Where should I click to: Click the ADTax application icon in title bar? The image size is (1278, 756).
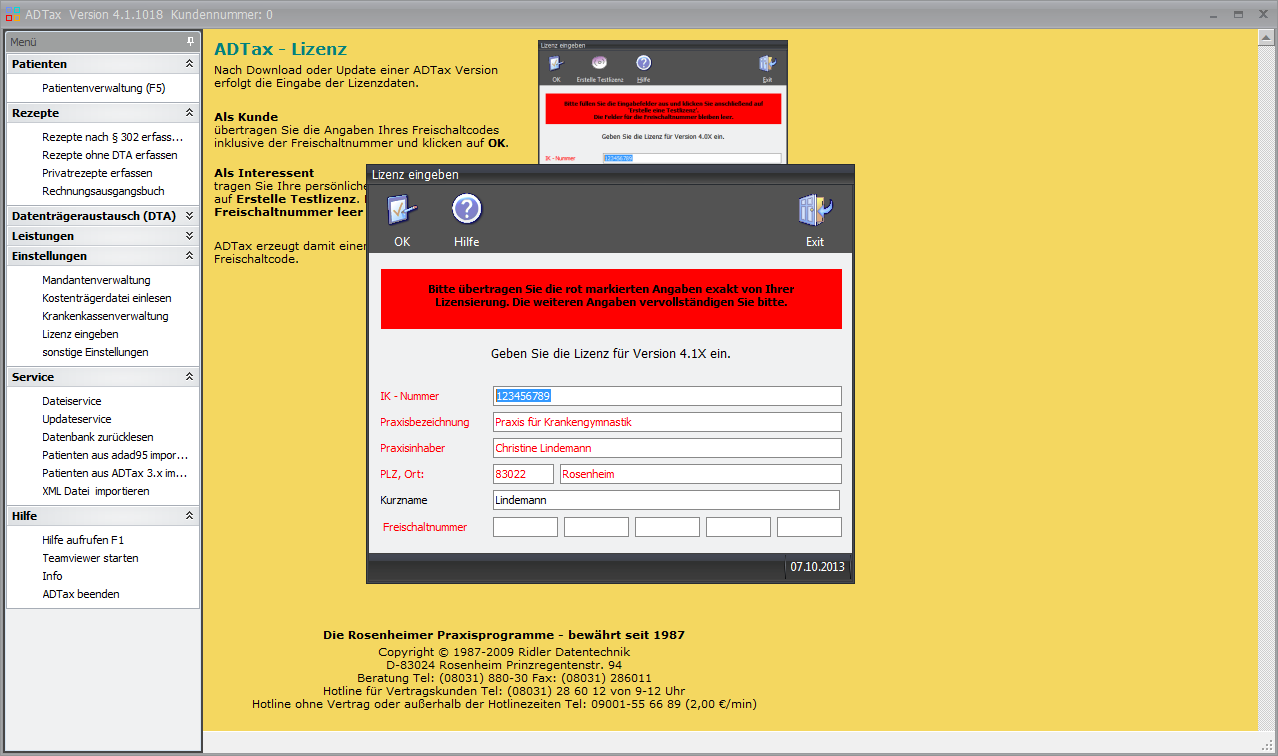pyautogui.click(x=12, y=15)
